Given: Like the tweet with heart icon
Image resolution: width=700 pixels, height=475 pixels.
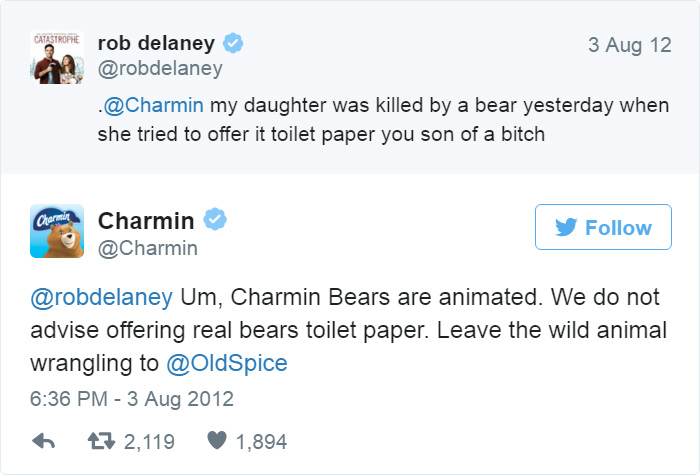Looking at the screenshot, I should [217, 440].
